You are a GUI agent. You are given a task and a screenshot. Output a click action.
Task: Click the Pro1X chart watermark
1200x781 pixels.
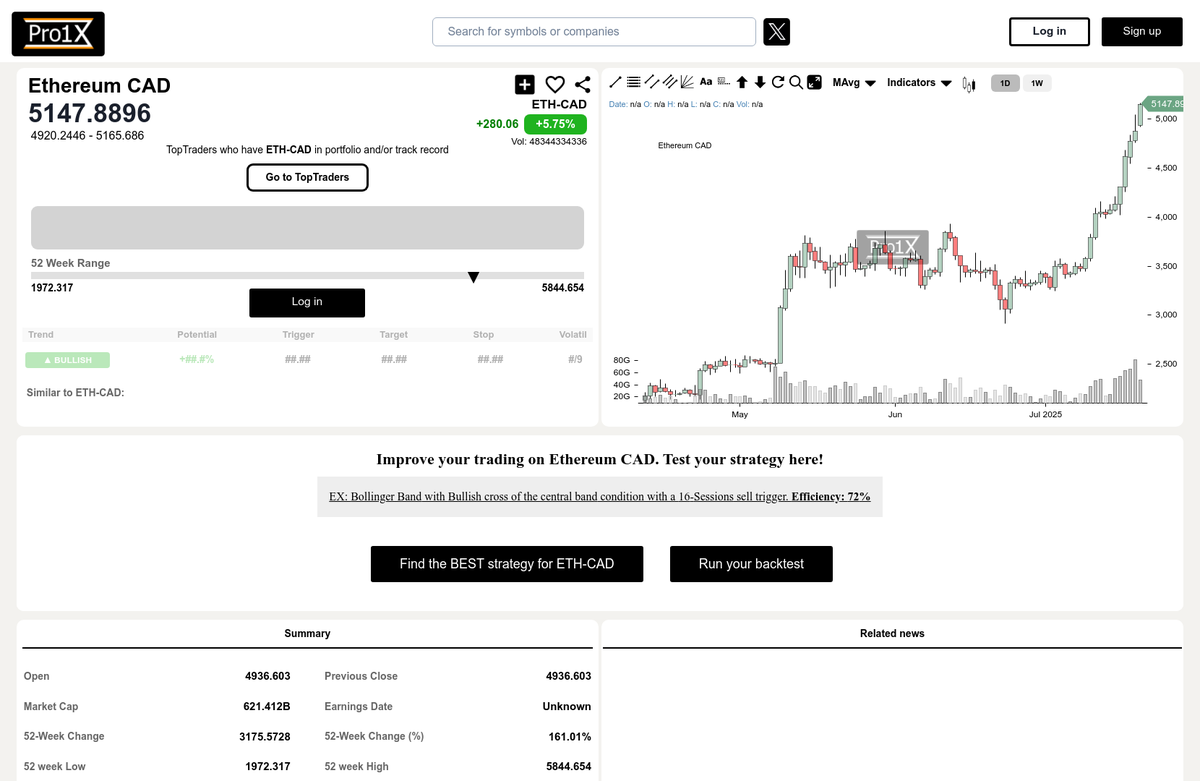point(892,247)
